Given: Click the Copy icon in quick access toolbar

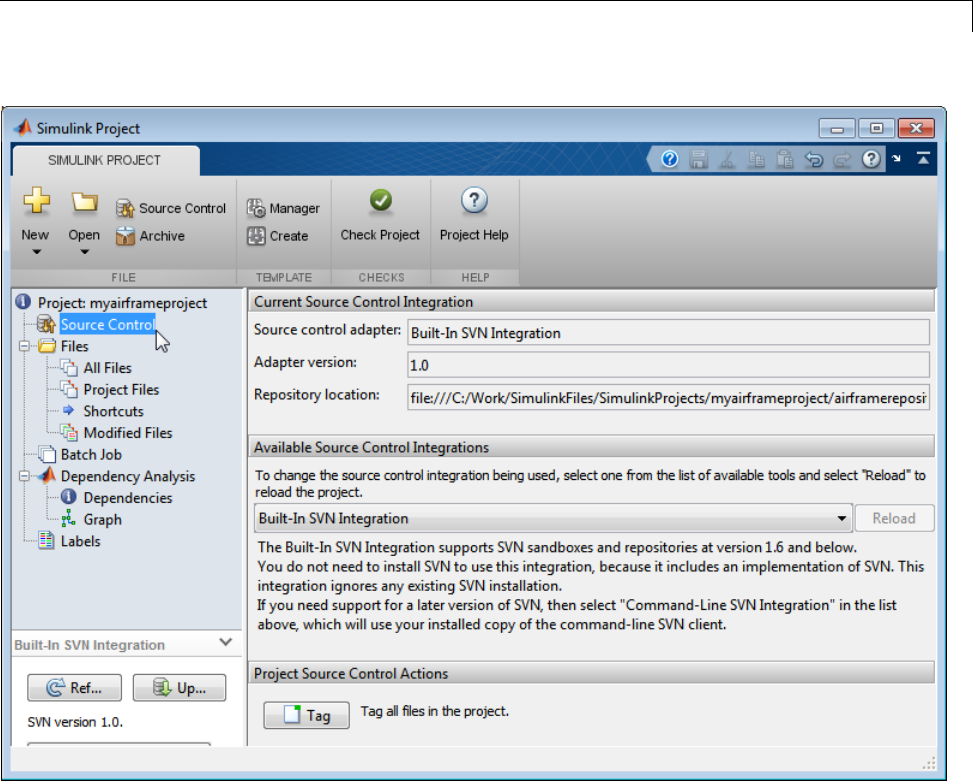Looking at the screenshot, I should [x=756, y=159].
